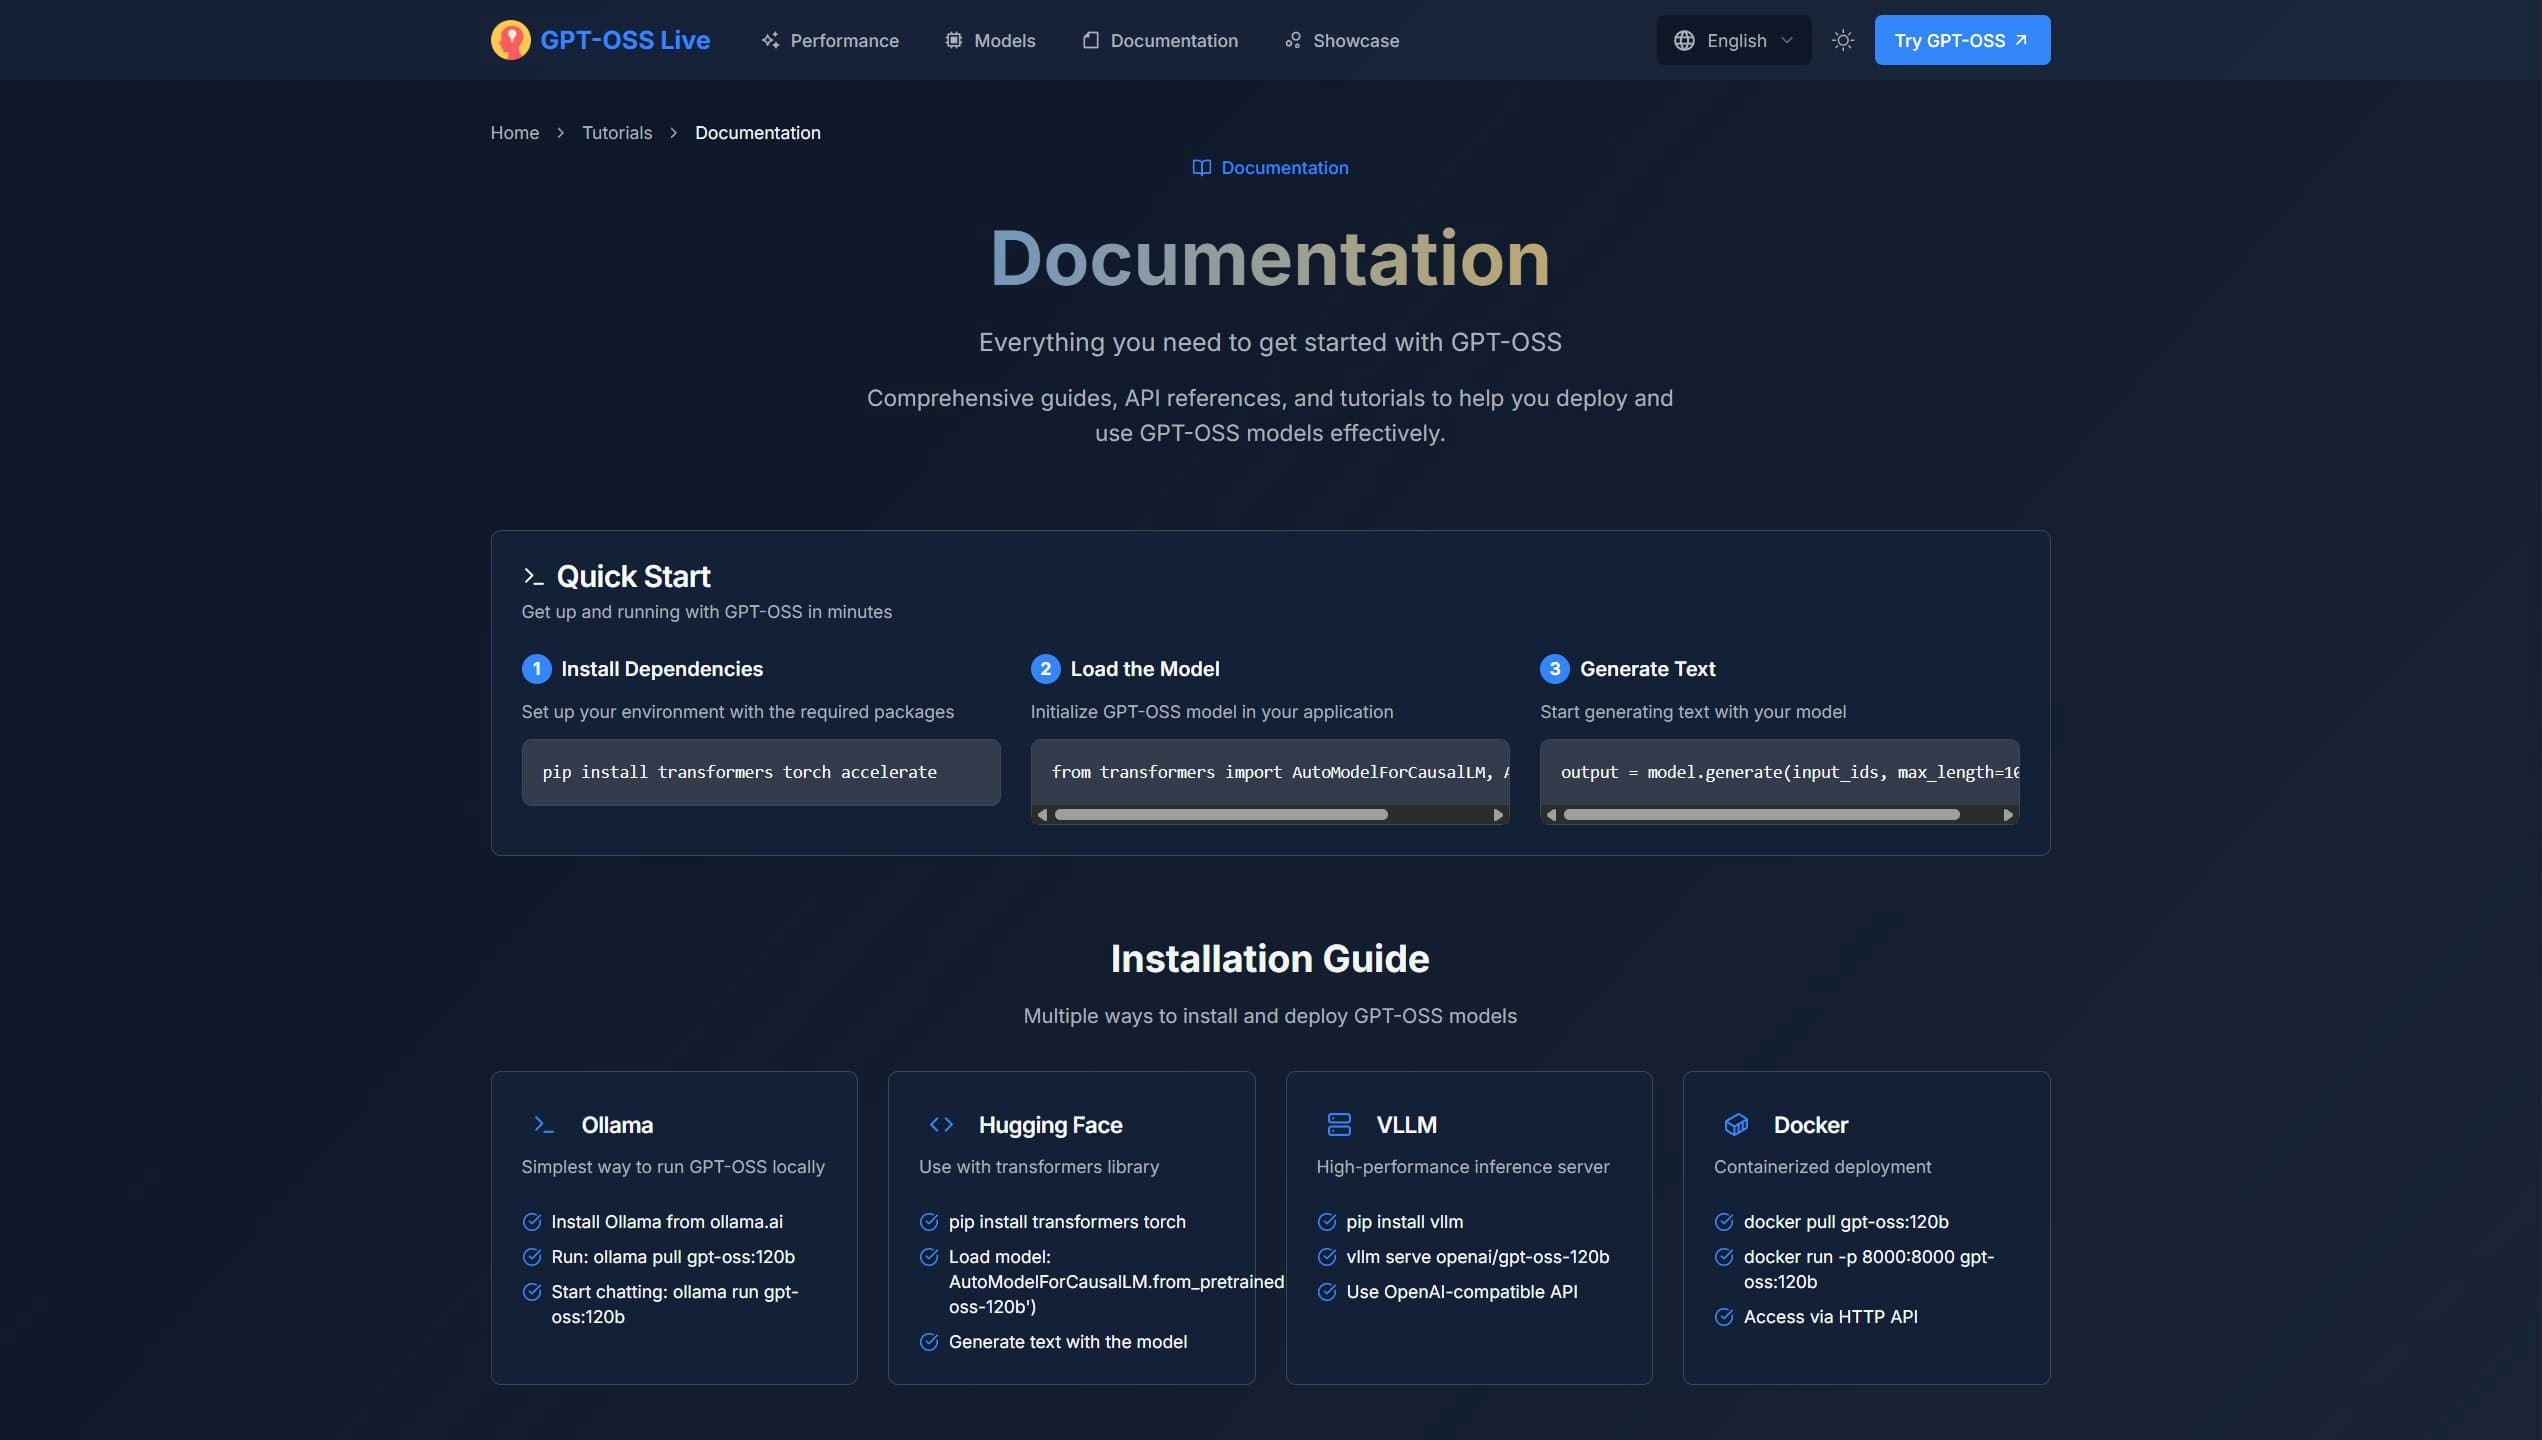The height and width of the screenshot is (1440, 2542).
Task: Click check icon beside docker run -p 8000:8000
Action: (x=1724, y=1257)
